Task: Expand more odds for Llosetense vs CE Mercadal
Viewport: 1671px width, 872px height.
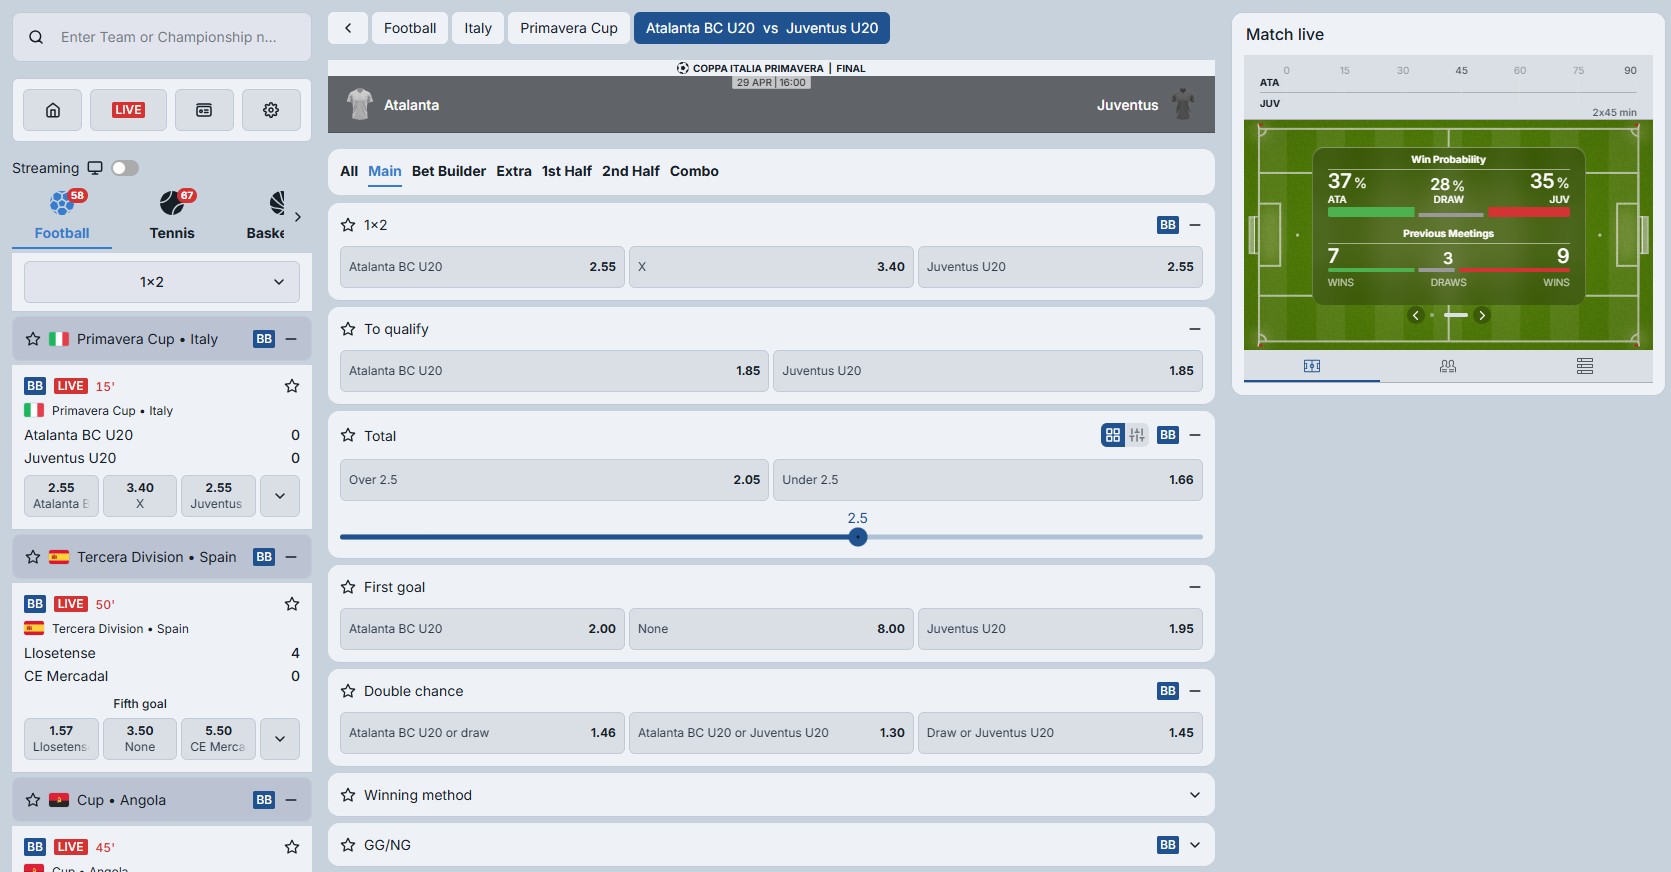Action: pos(280,739)
